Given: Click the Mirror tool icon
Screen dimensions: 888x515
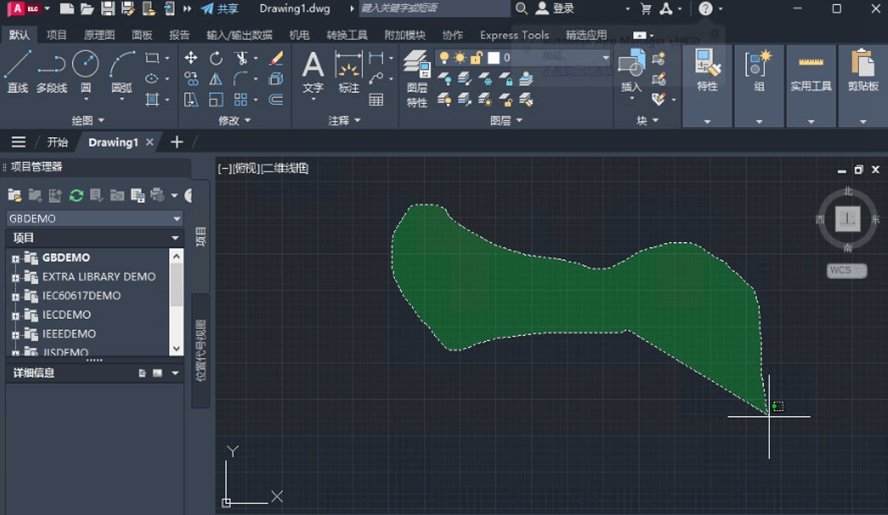Looking at the screenshot, I should click(216, 79).
